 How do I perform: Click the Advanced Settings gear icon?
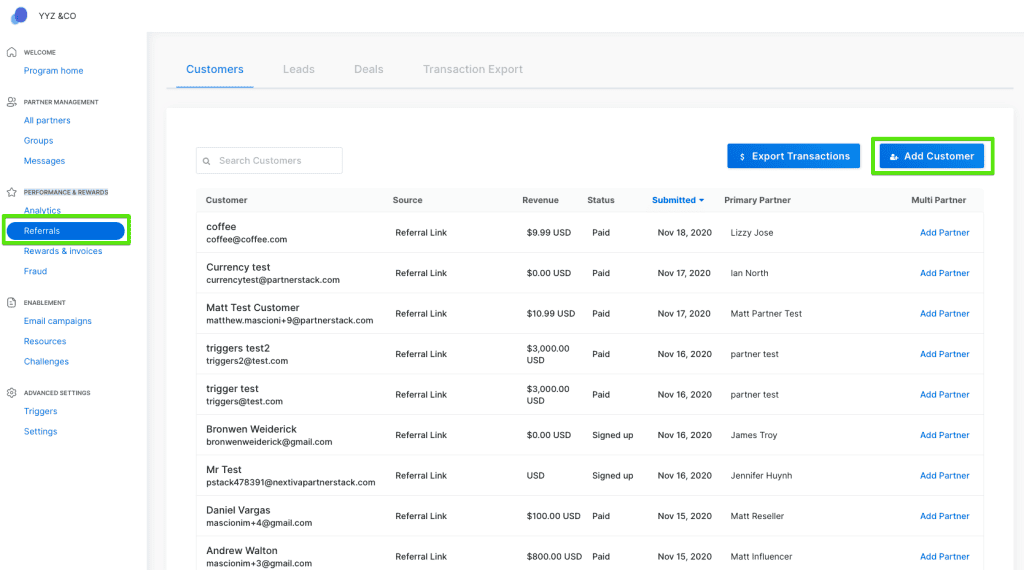pos(12,392)
